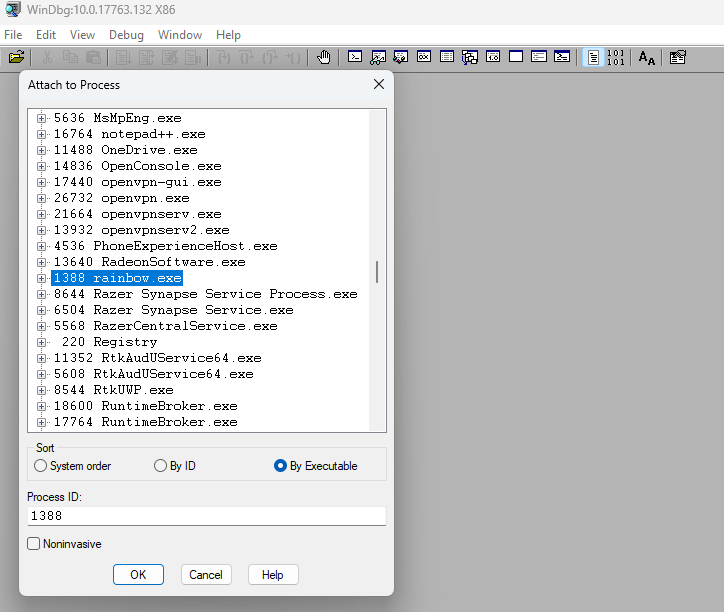Open the Debug menu

[126, 35]
